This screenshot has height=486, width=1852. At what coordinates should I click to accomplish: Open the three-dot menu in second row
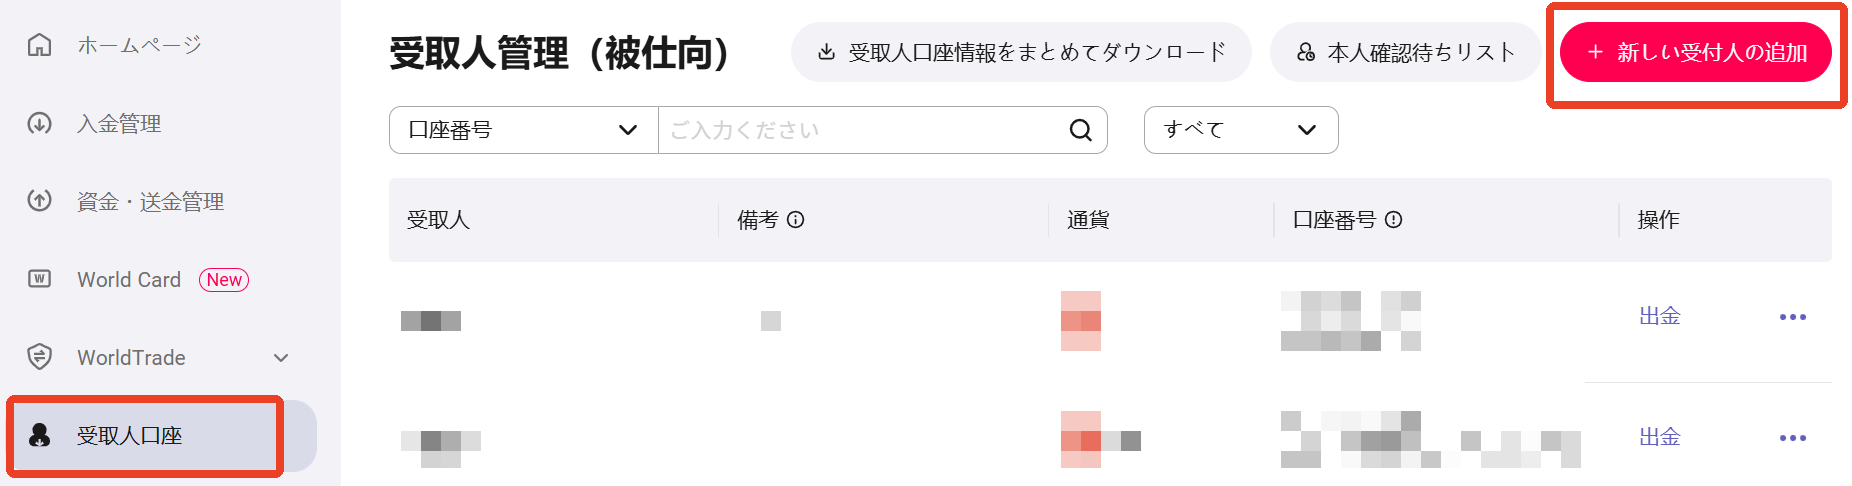click(x=1793, y=438)
